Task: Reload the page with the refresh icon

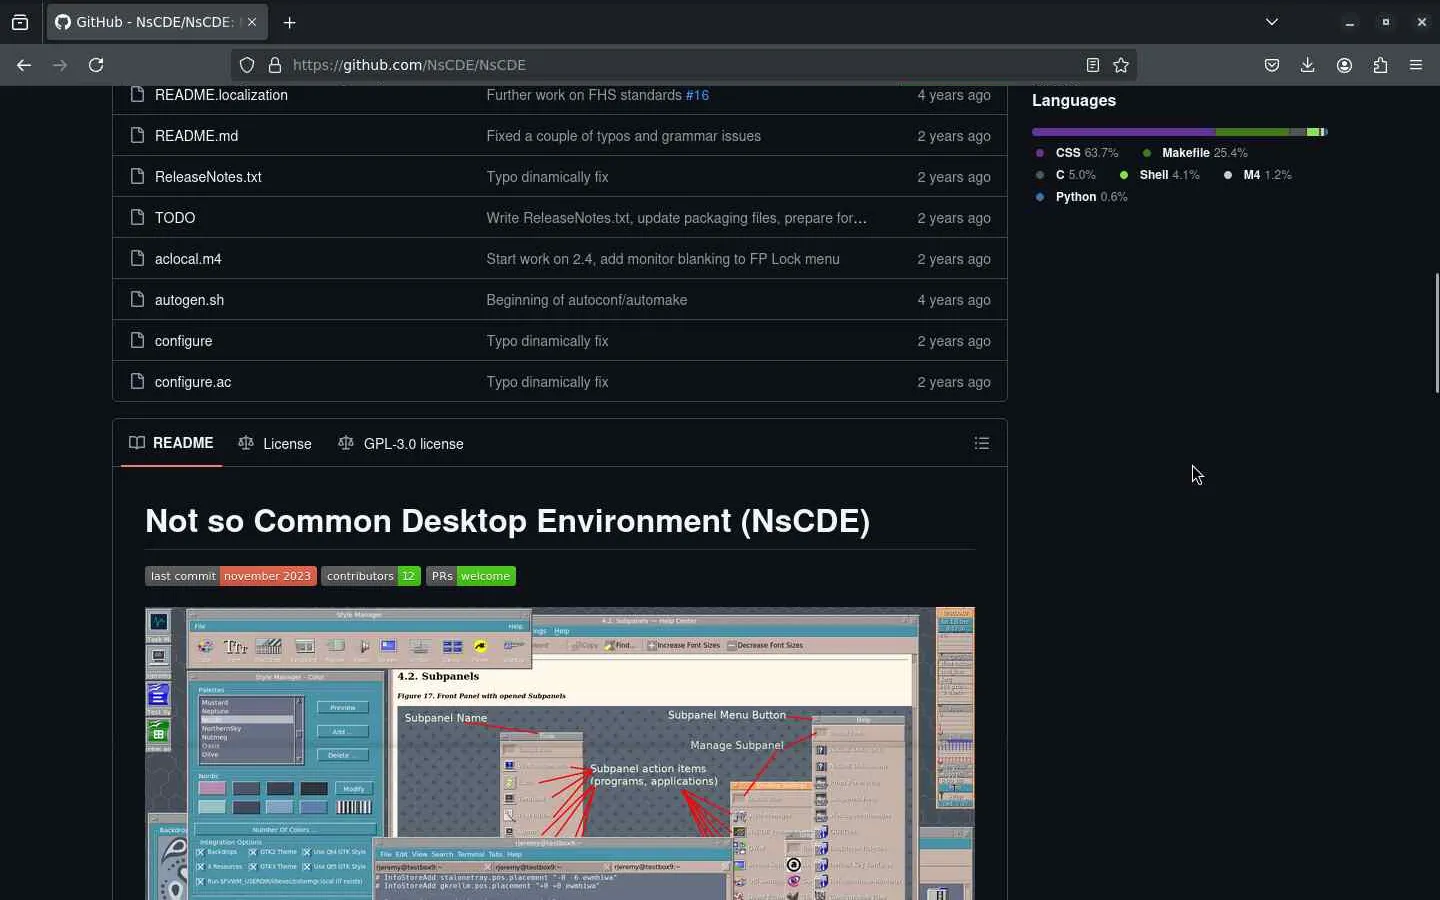Action: pos(96,65)
